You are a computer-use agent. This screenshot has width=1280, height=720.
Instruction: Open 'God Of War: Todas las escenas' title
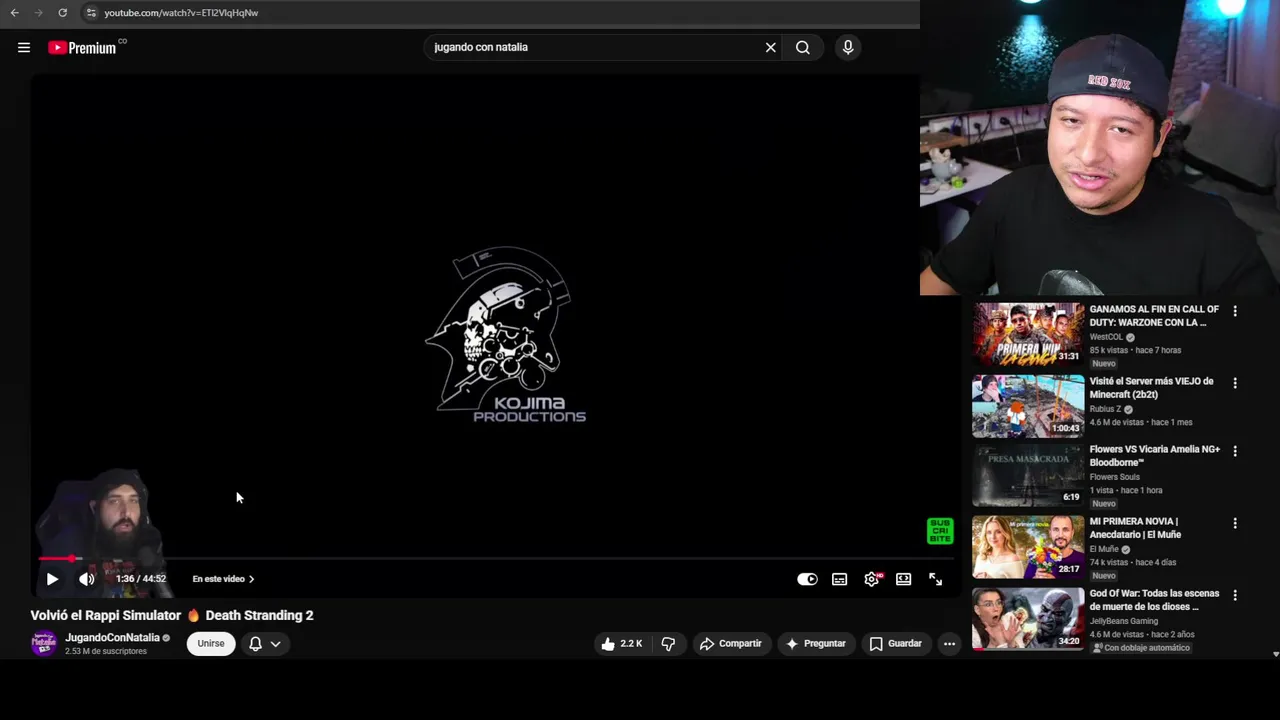(1154, 600)
